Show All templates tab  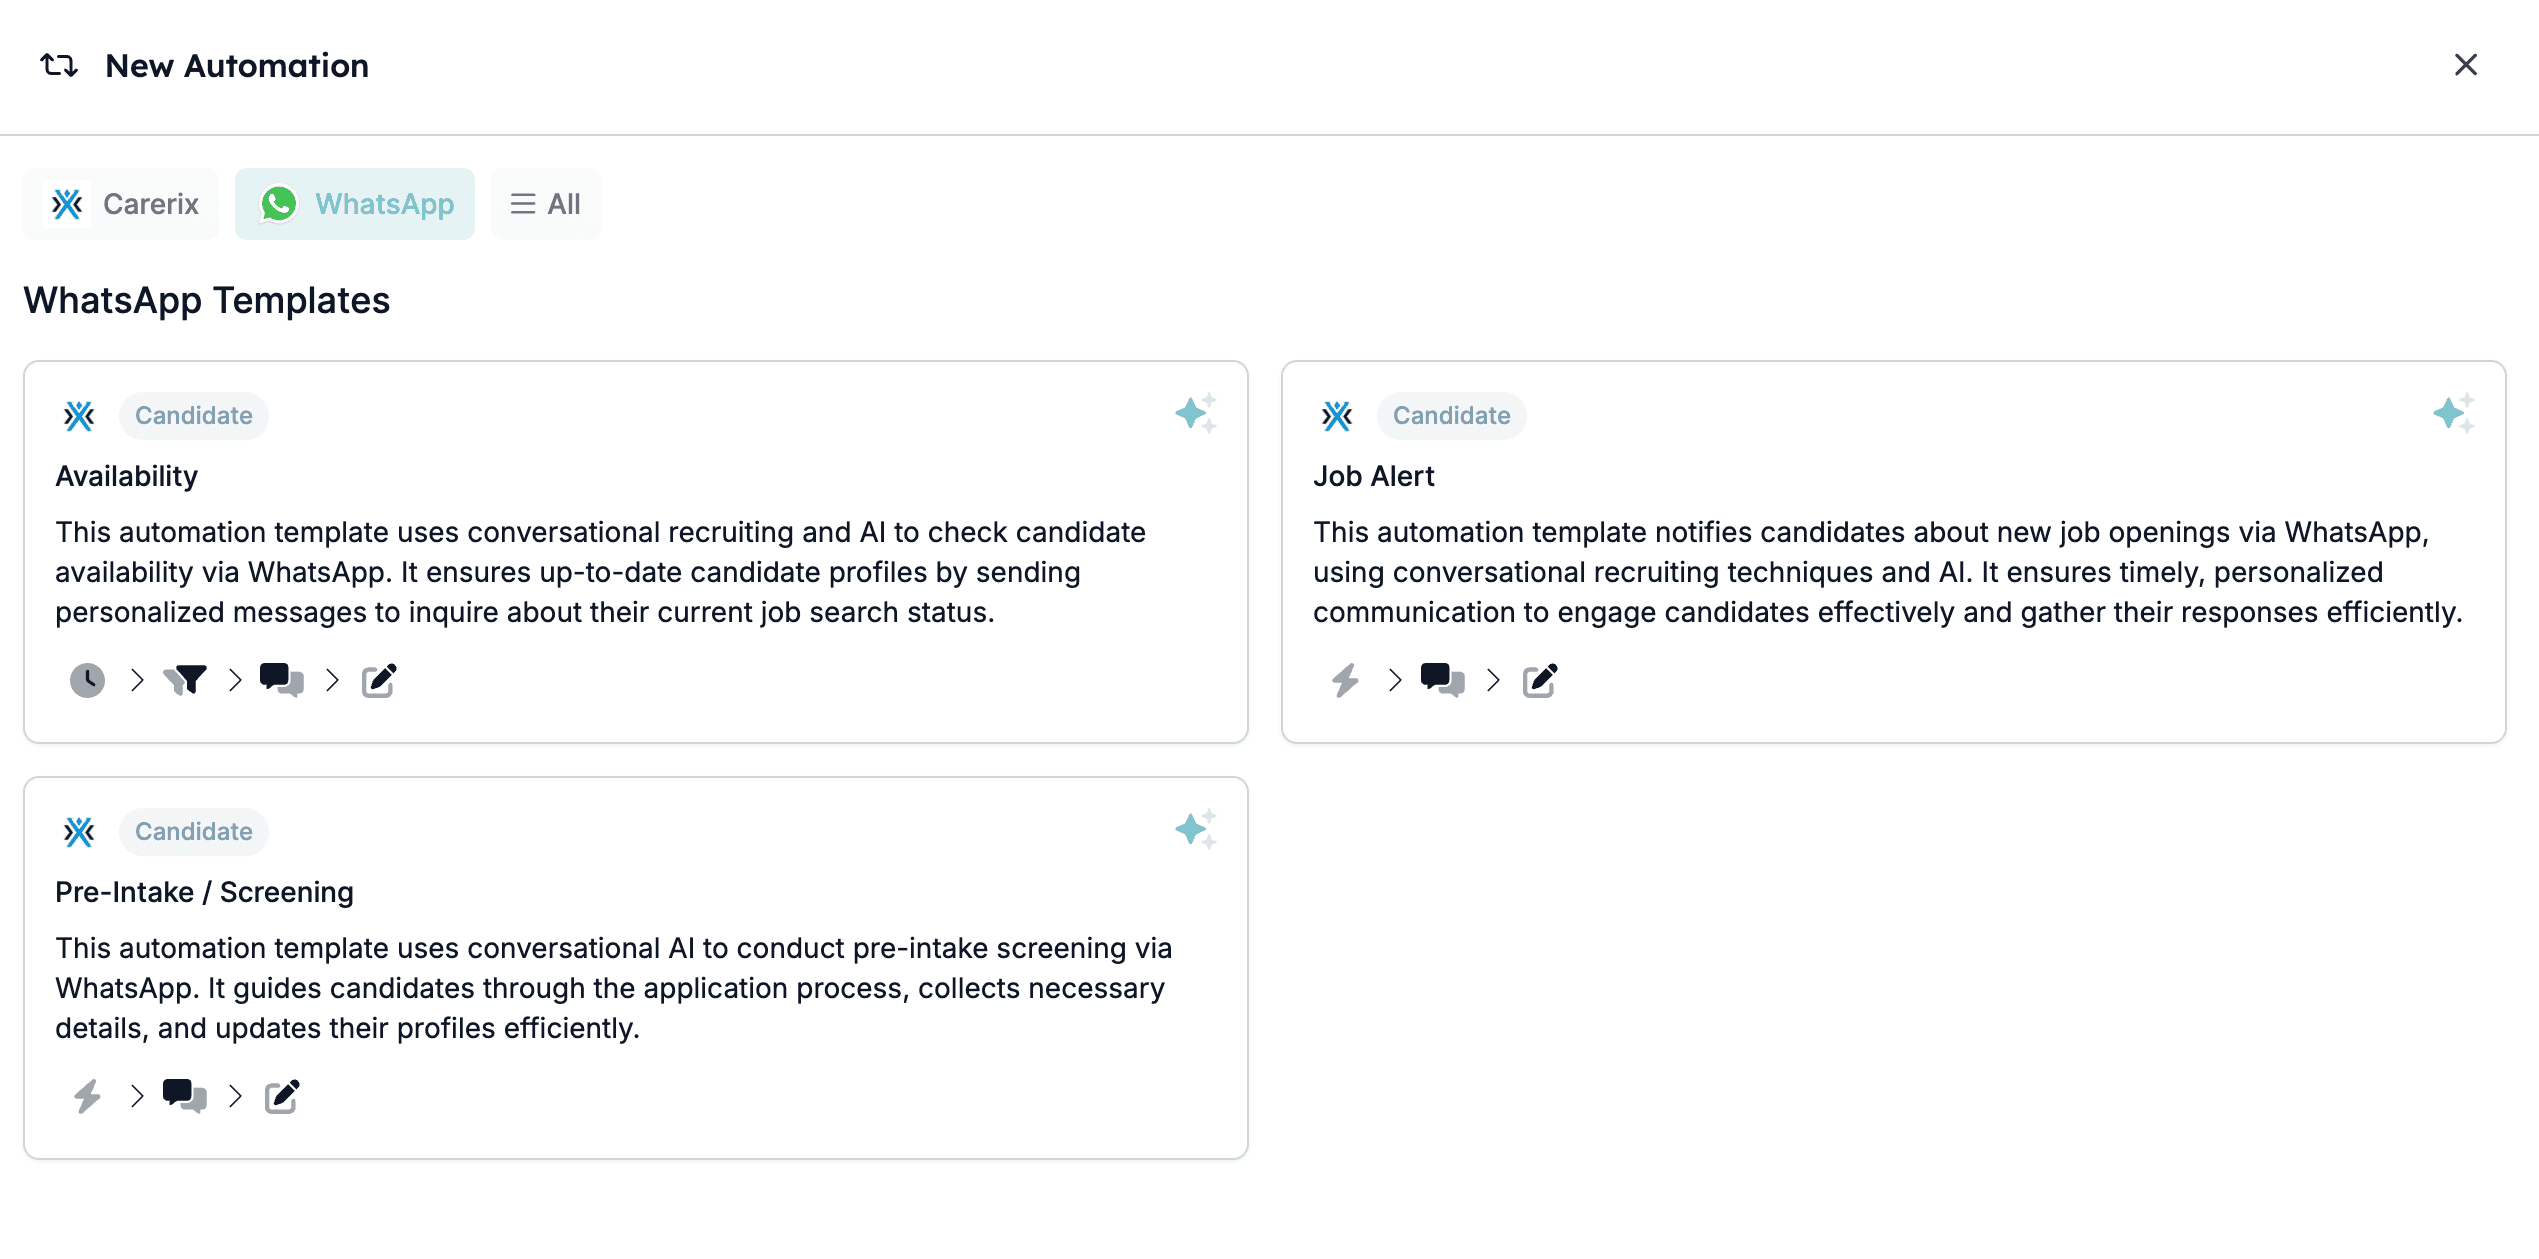(x=546, y=204)
